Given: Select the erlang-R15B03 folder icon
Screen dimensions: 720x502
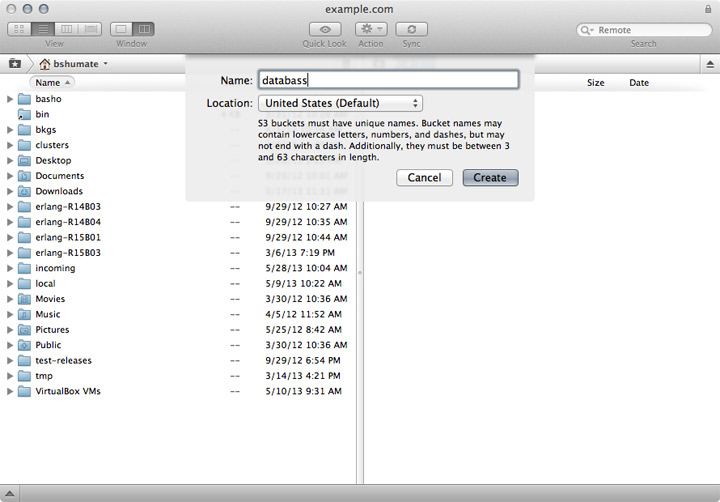Looking at the screenshot, I should click(24, 253).
